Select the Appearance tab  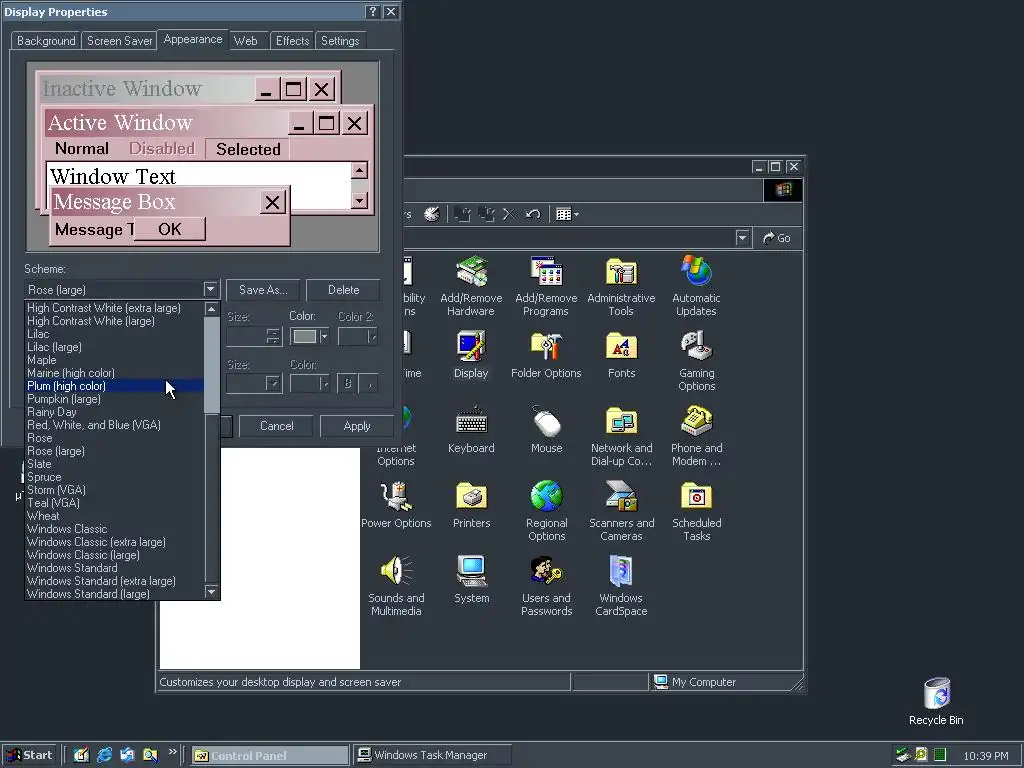pyautogui.click(x=193, y=39)
